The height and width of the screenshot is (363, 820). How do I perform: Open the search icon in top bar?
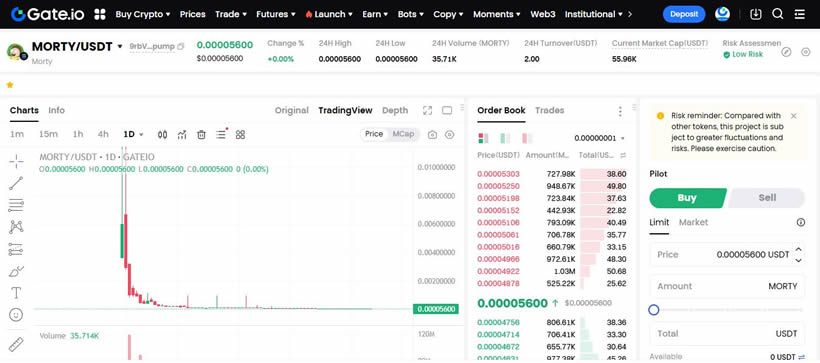[778, 14]
